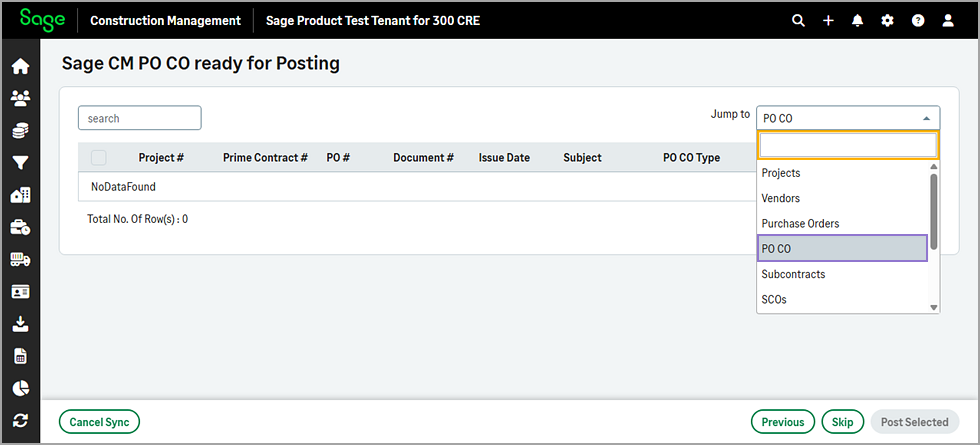Select Projects in Jump to list

coord(842,172)
